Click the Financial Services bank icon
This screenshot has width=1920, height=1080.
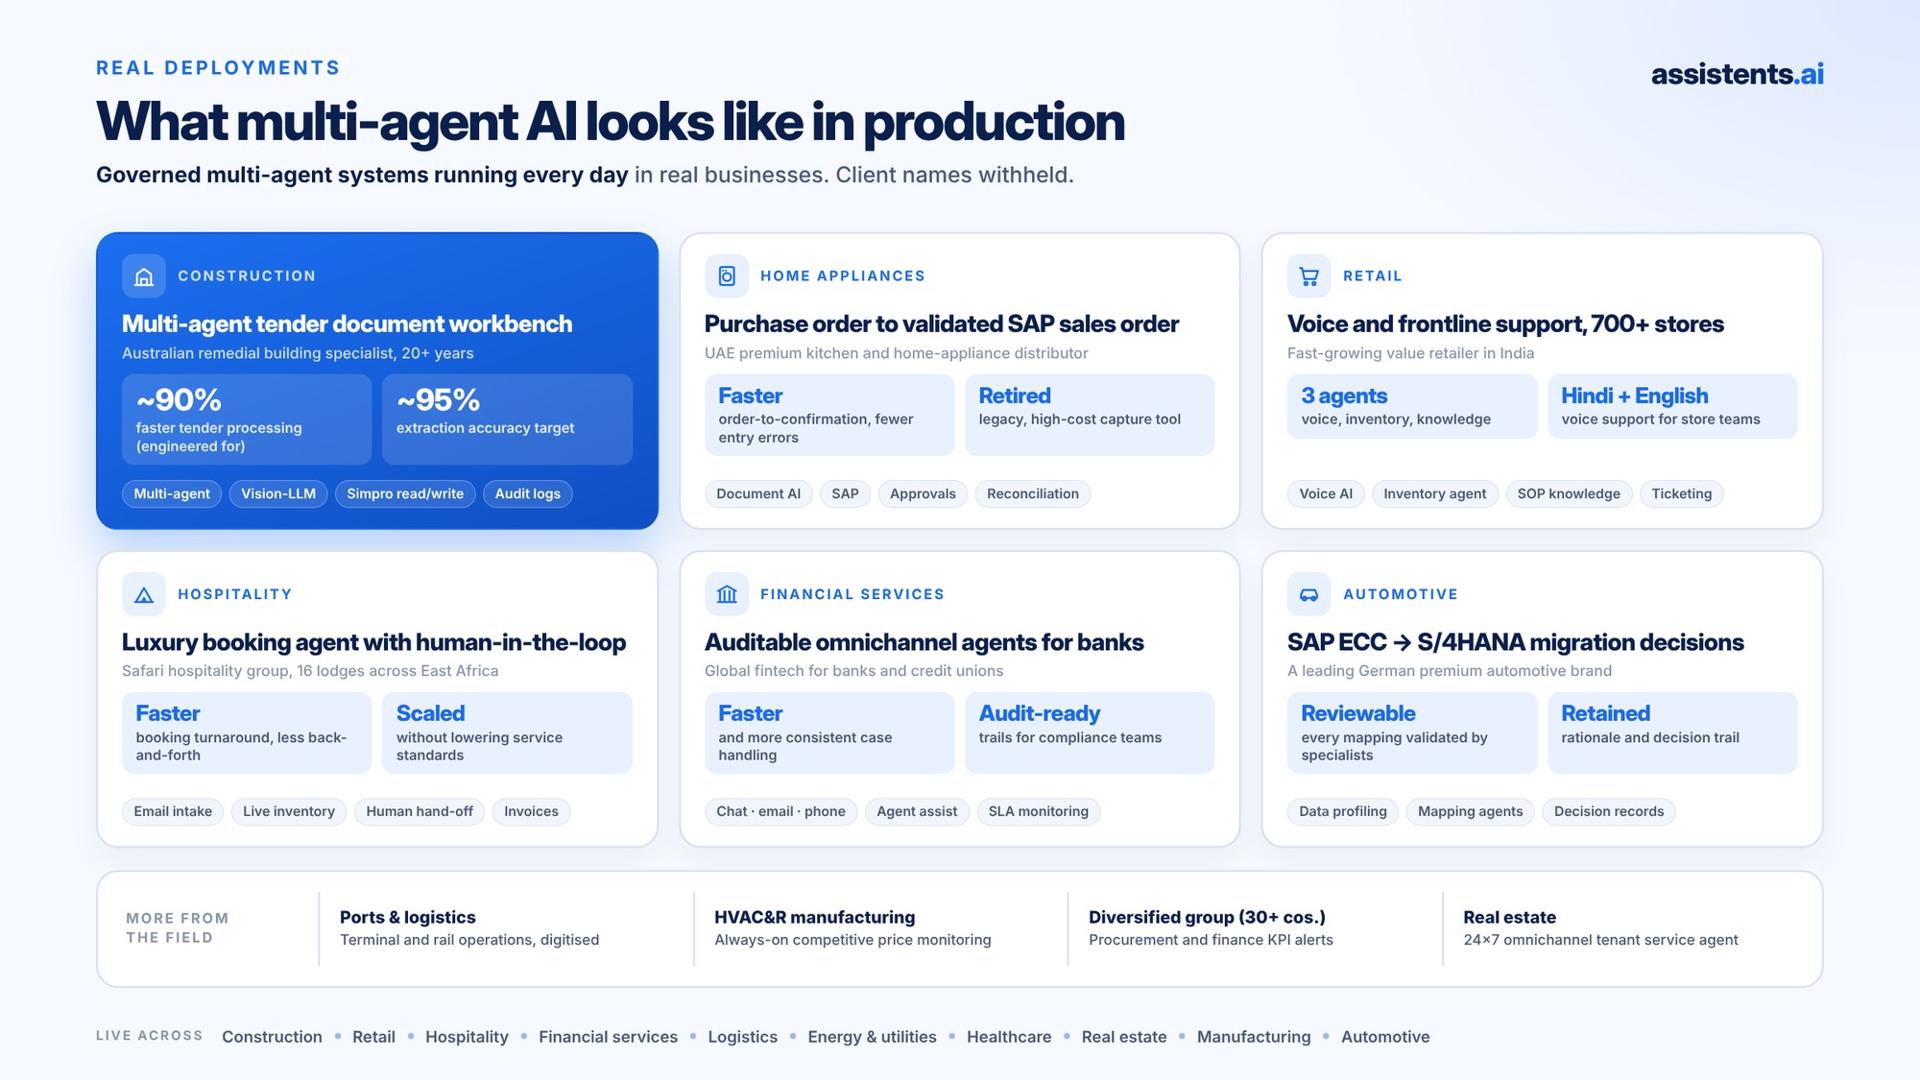pyautogui.click(x=727, y=594)
